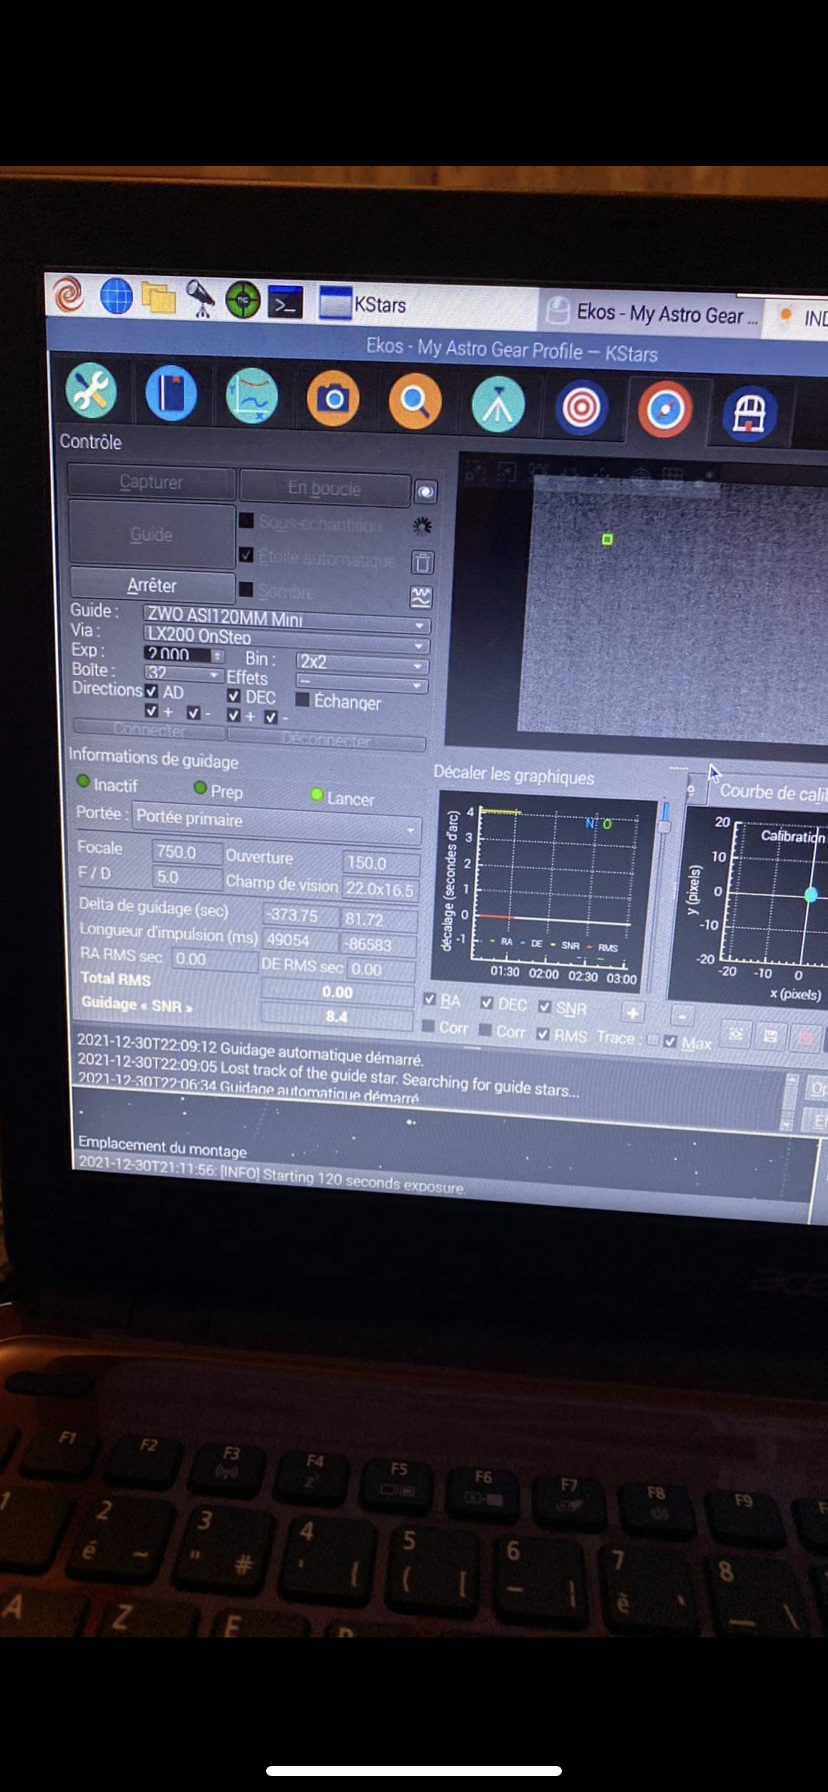Open the Bin 2x2 dropdown
This screenshot has height=1792, width=828.
(x=362, y=663)
